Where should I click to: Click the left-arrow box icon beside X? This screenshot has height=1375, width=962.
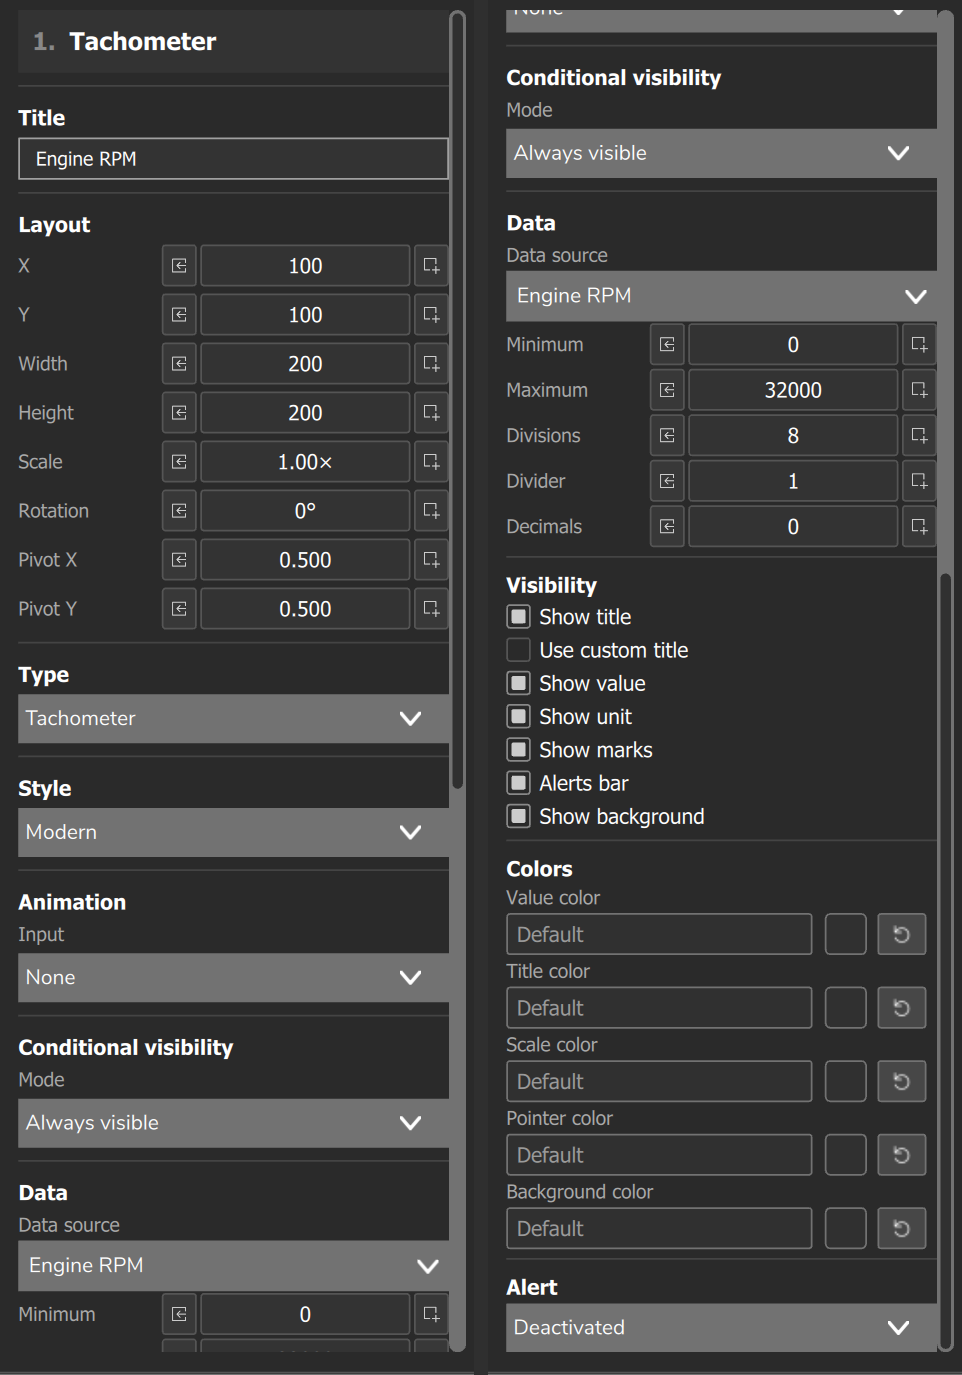coord(179,266)
